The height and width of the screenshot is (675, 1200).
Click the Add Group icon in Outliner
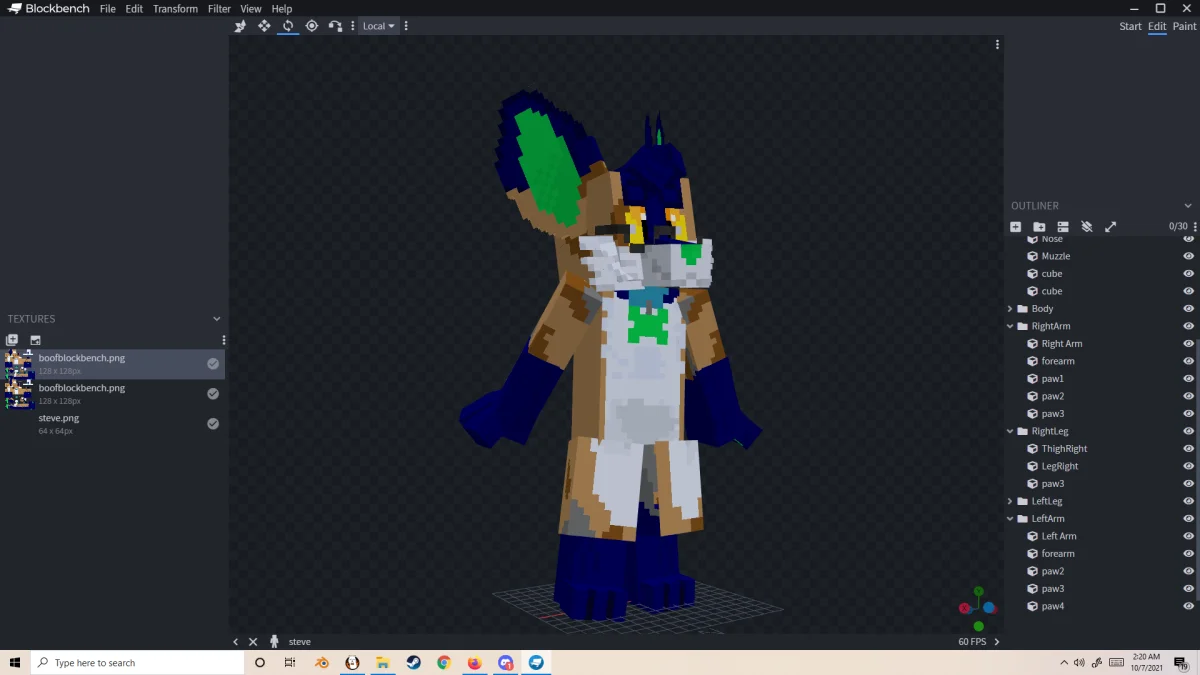pos(1039,227)
